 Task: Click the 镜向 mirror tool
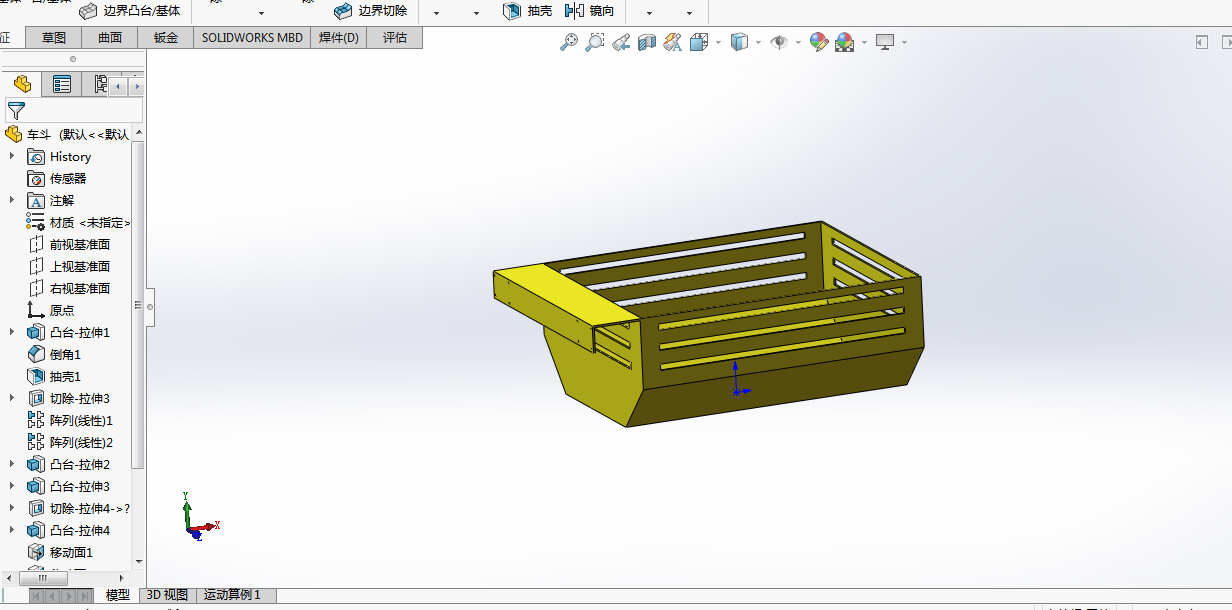click(x=590, y=11)
